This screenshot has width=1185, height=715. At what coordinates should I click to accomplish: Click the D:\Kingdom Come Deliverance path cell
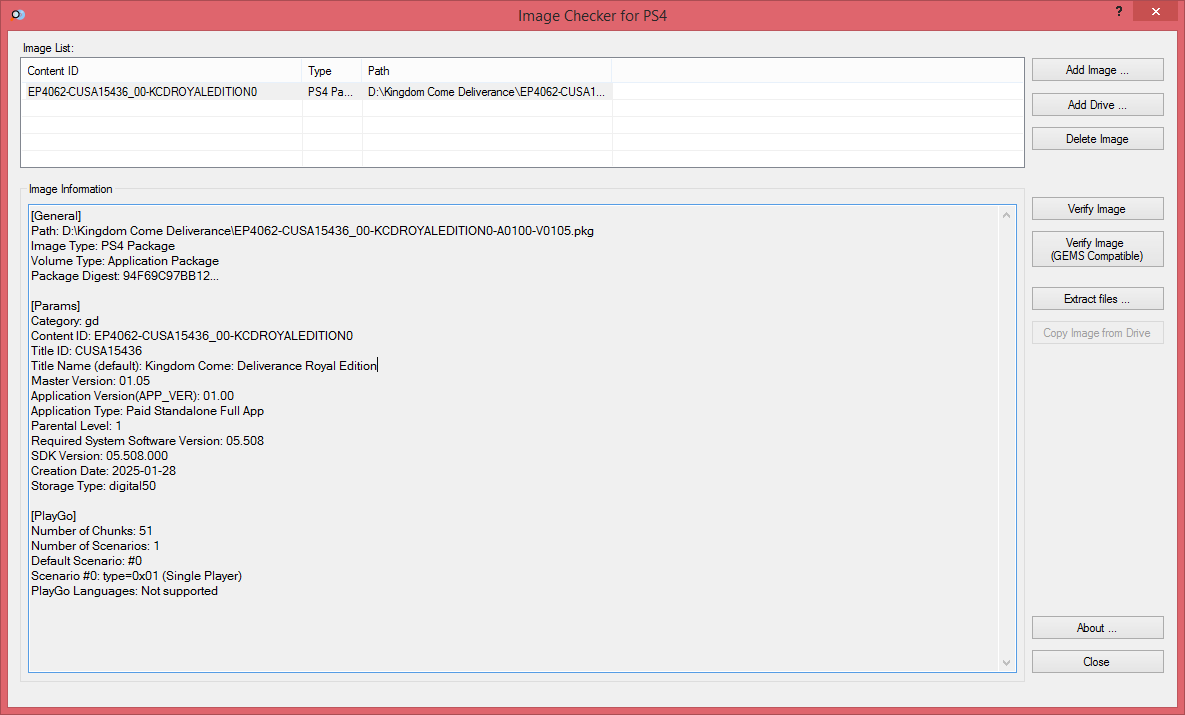486,91
